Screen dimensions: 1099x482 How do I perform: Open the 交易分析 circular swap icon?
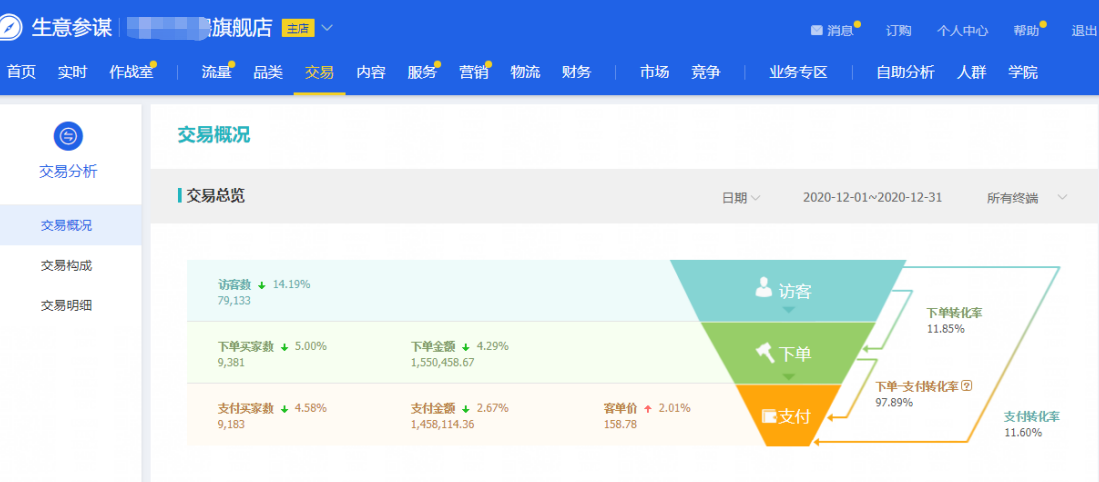click(x=68, y=136)
